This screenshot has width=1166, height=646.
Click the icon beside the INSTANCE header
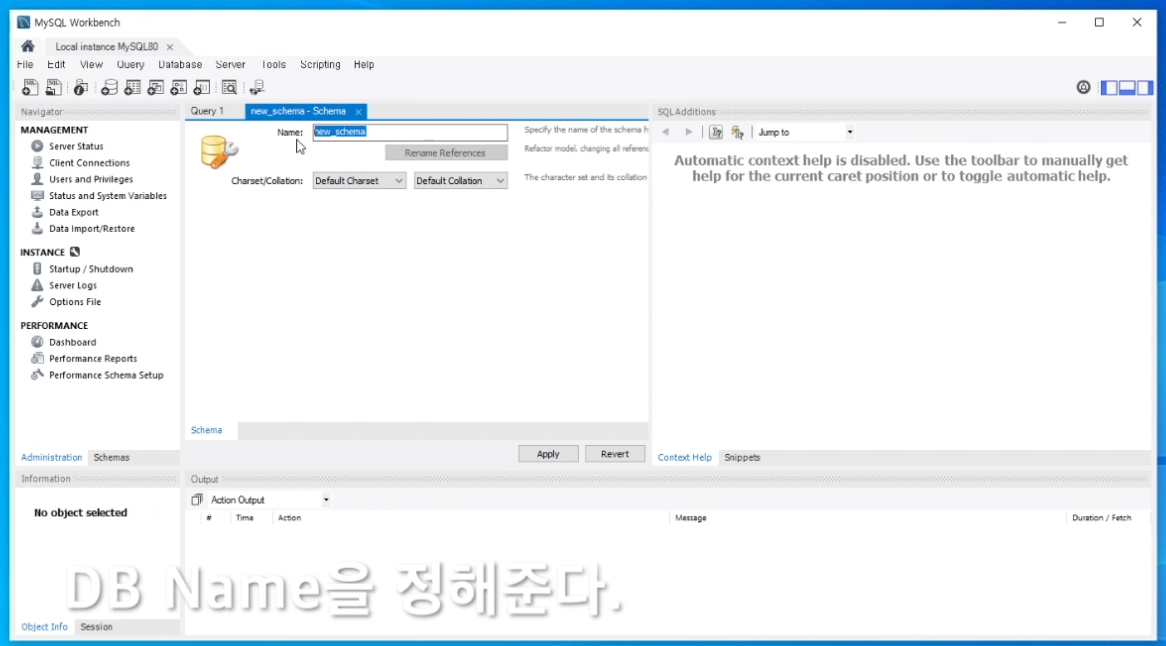tap(74, 252)
